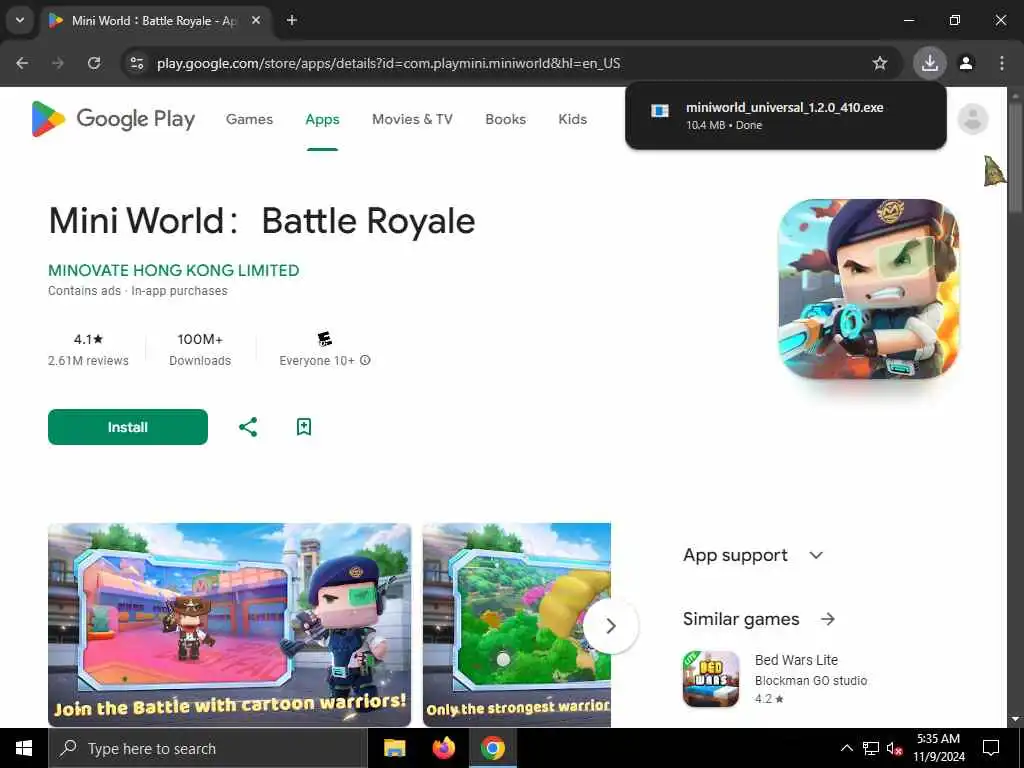The height and width of the screenshot is (768, 1024).
Task: Open the Similar games arrow
Action: [x=827, y=619]
